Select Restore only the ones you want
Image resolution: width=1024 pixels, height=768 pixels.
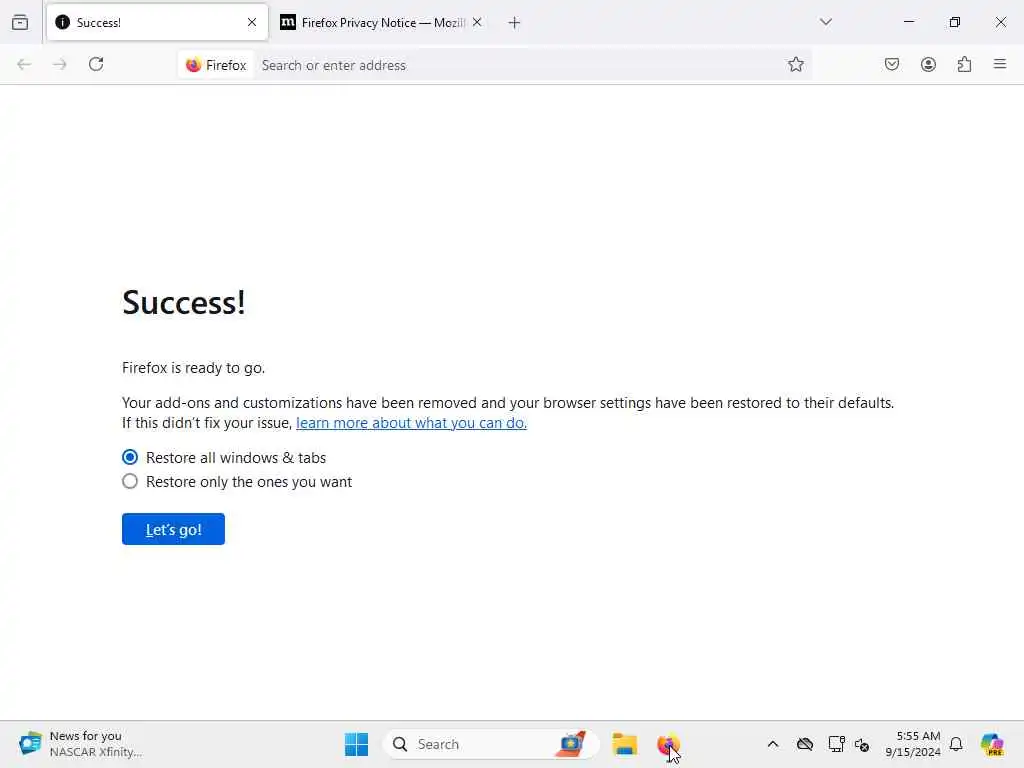130,481
